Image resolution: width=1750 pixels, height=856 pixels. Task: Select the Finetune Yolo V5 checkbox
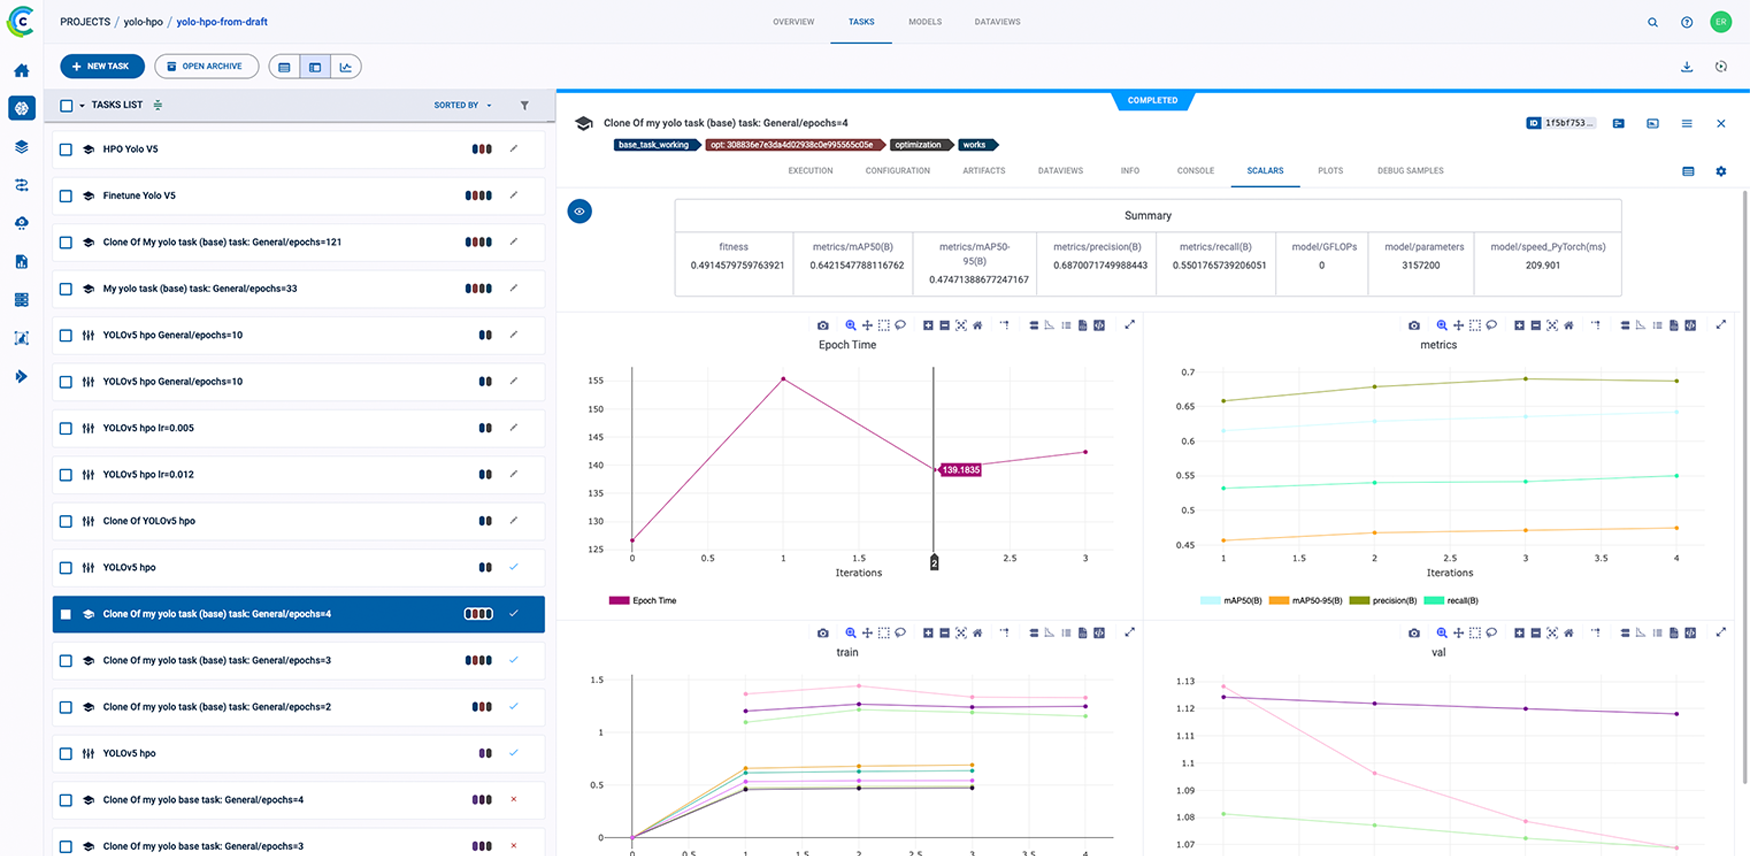click(66, 196)
